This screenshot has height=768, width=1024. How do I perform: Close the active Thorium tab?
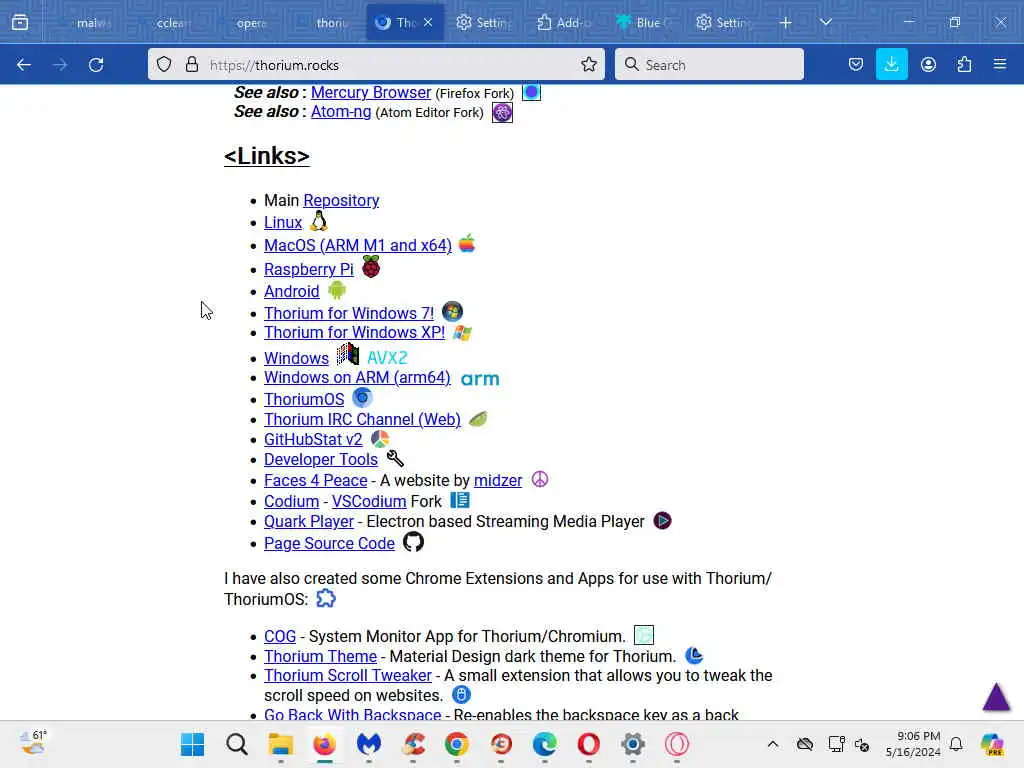(x=428, y=23)
